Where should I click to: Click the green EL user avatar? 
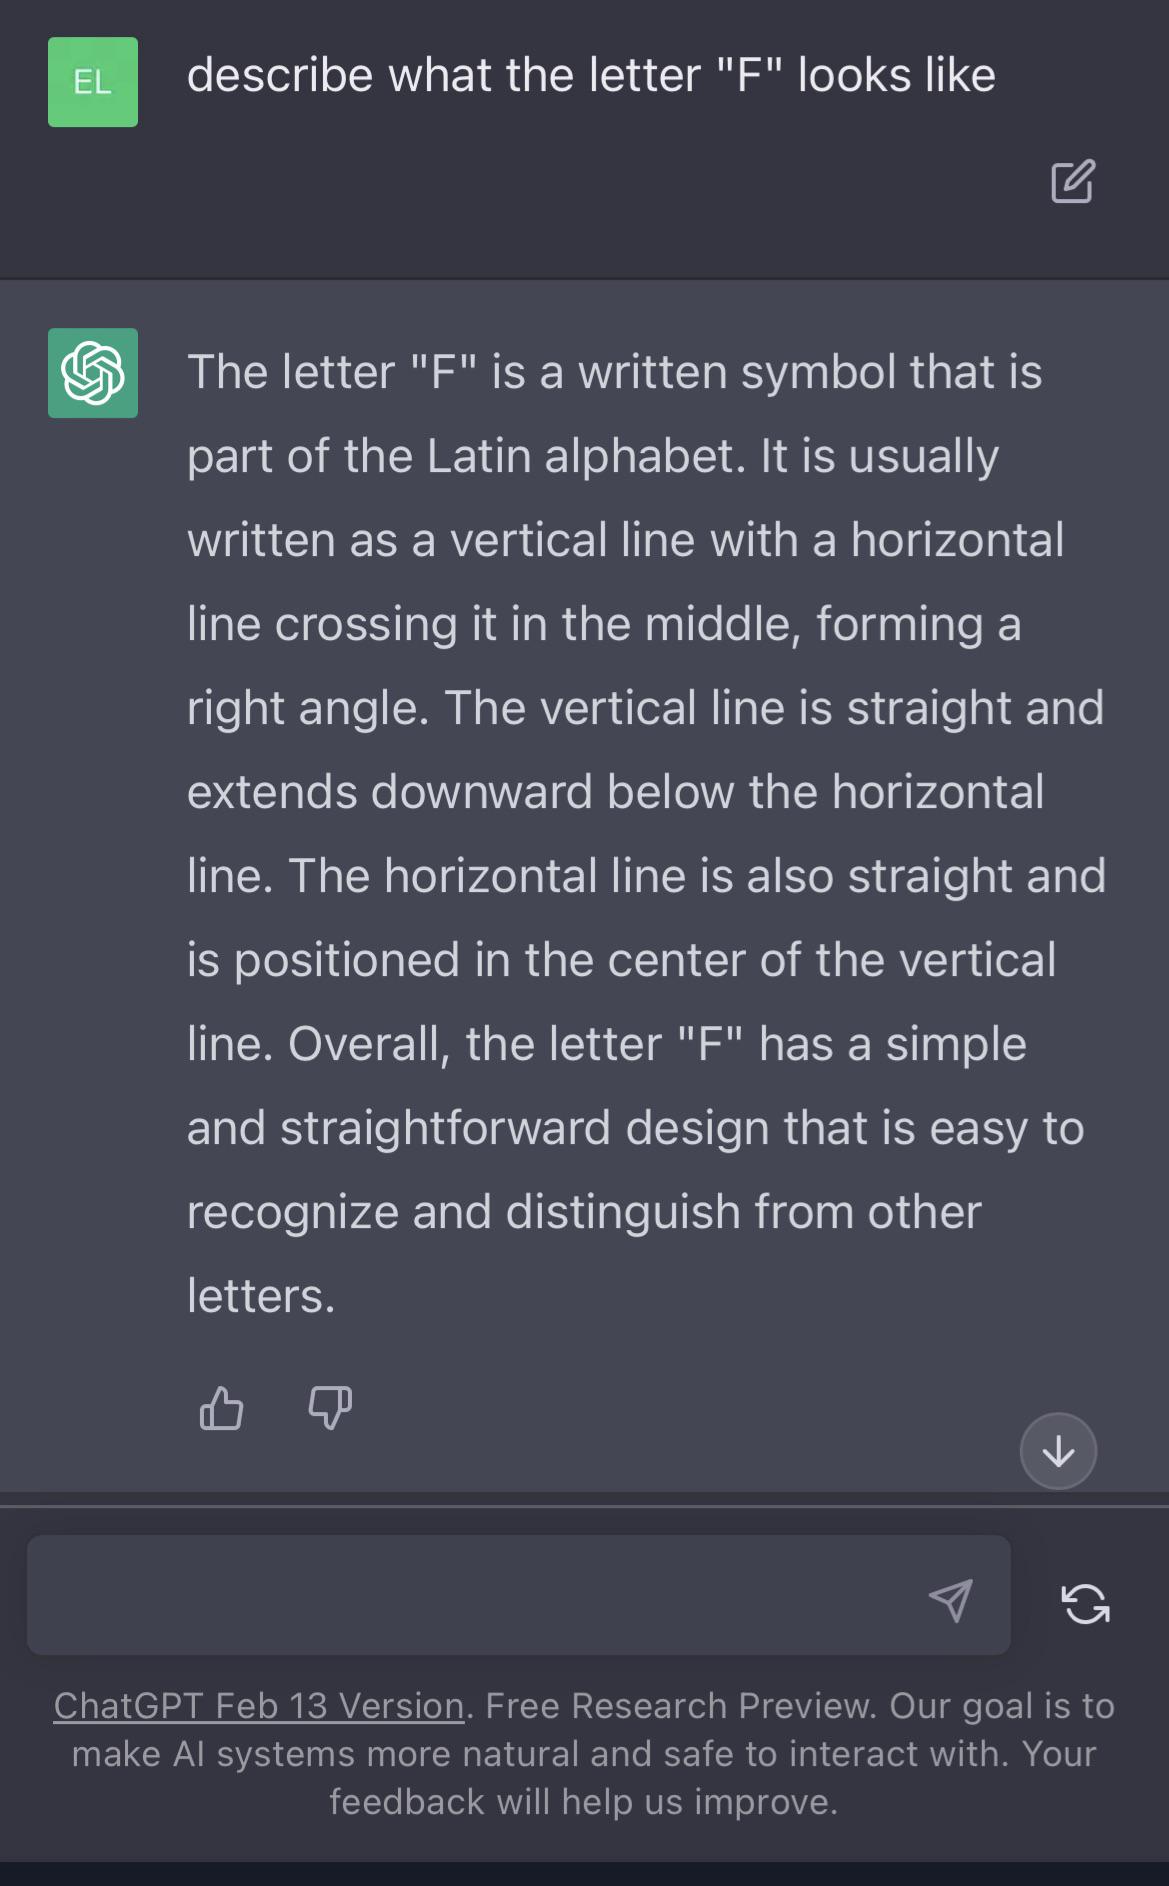[x=93, y=82]
